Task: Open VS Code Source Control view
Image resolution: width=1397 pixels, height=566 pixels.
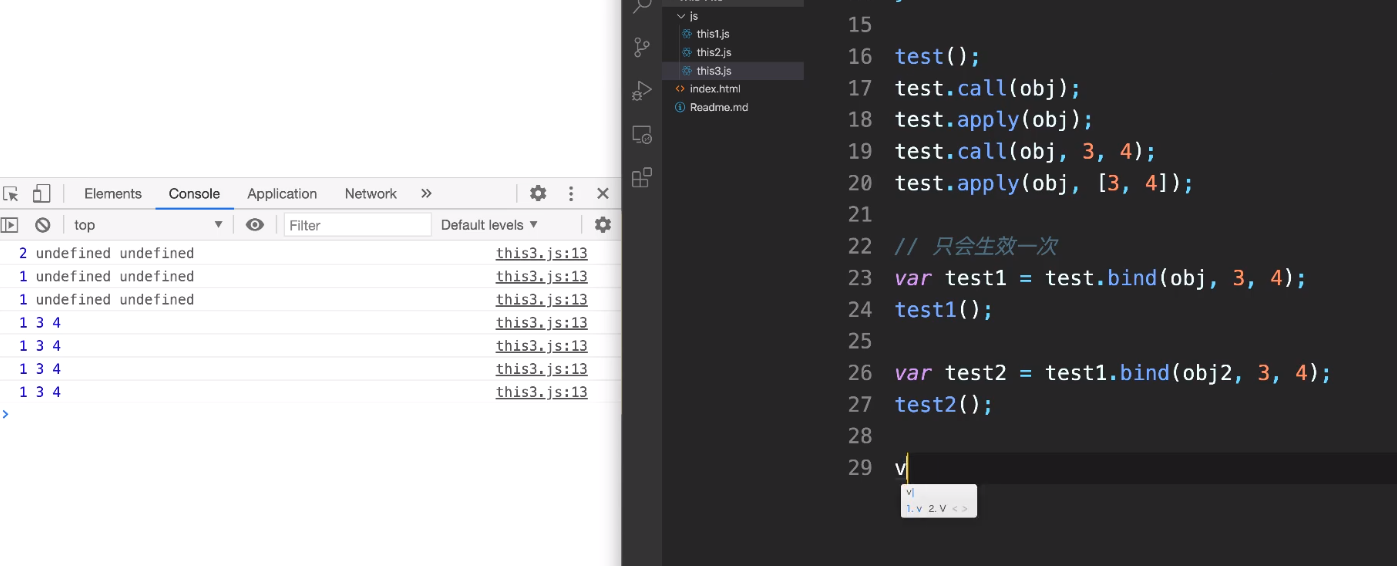Action: coord(642,47)
